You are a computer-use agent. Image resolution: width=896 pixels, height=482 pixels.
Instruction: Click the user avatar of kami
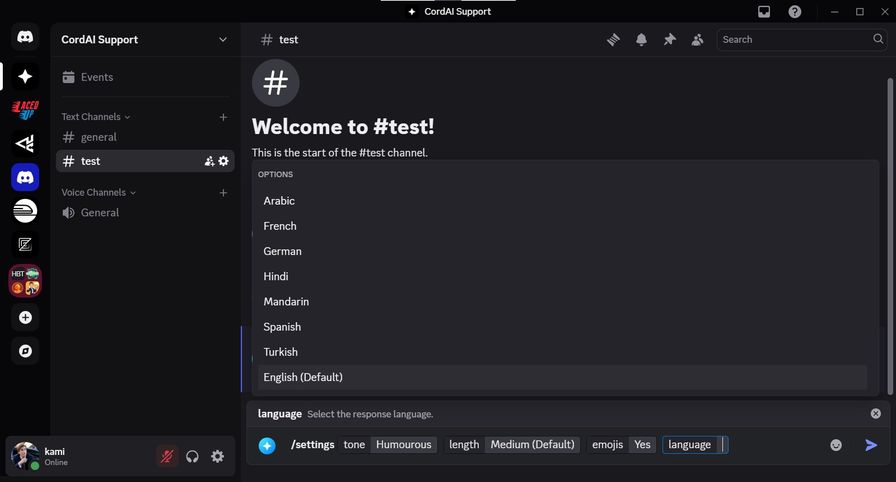[25, 456]
